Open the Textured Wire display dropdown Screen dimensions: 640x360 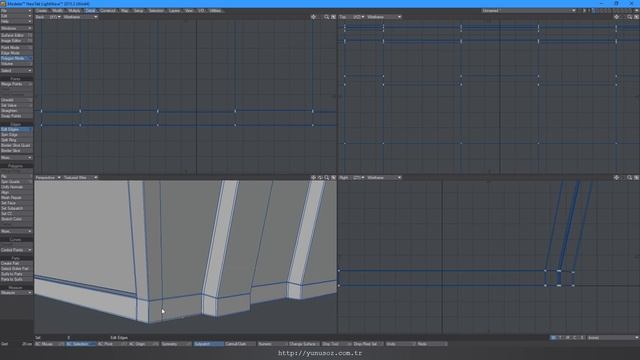80,178
